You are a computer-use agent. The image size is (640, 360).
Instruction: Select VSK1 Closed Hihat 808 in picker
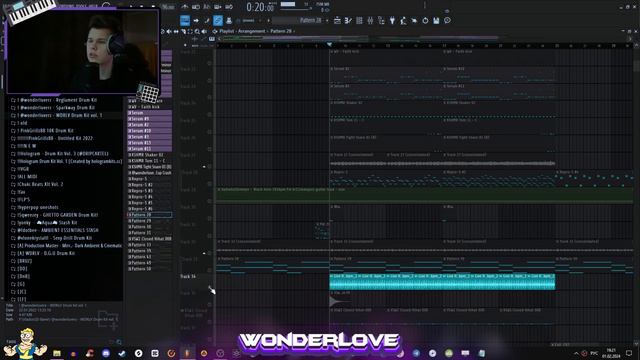(x=150, y=239)
